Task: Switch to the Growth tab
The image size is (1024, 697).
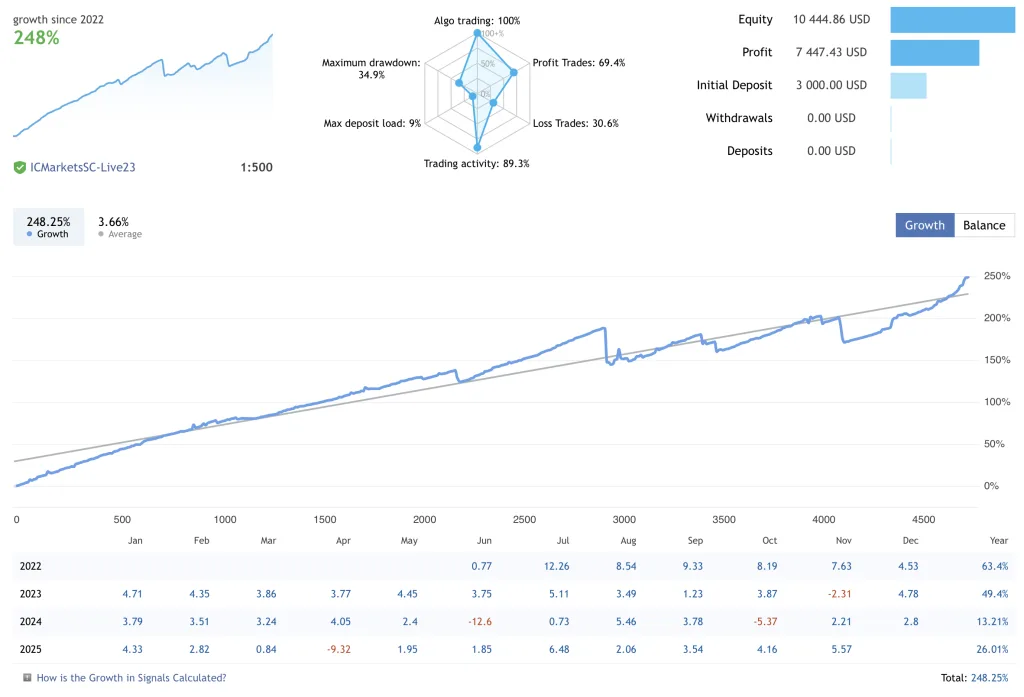Action: pos(924,225)
